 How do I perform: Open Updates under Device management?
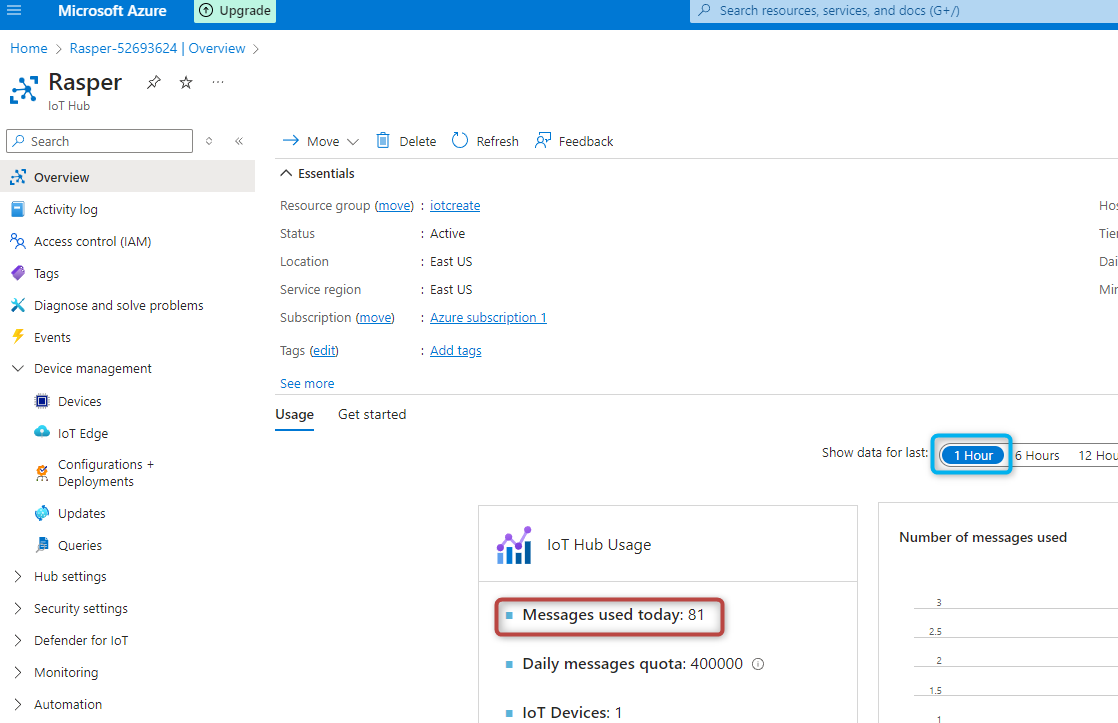81,513
